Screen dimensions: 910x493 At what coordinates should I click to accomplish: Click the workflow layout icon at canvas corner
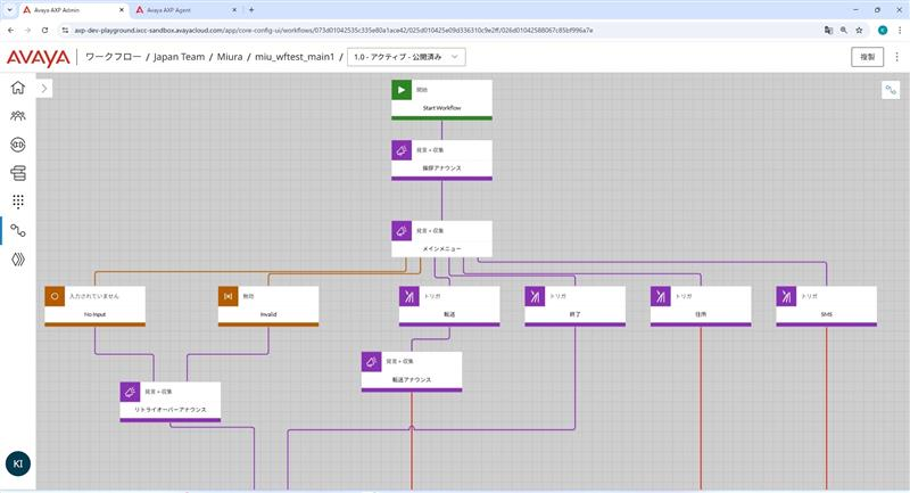pyautogui.click(x=890, y=89)
